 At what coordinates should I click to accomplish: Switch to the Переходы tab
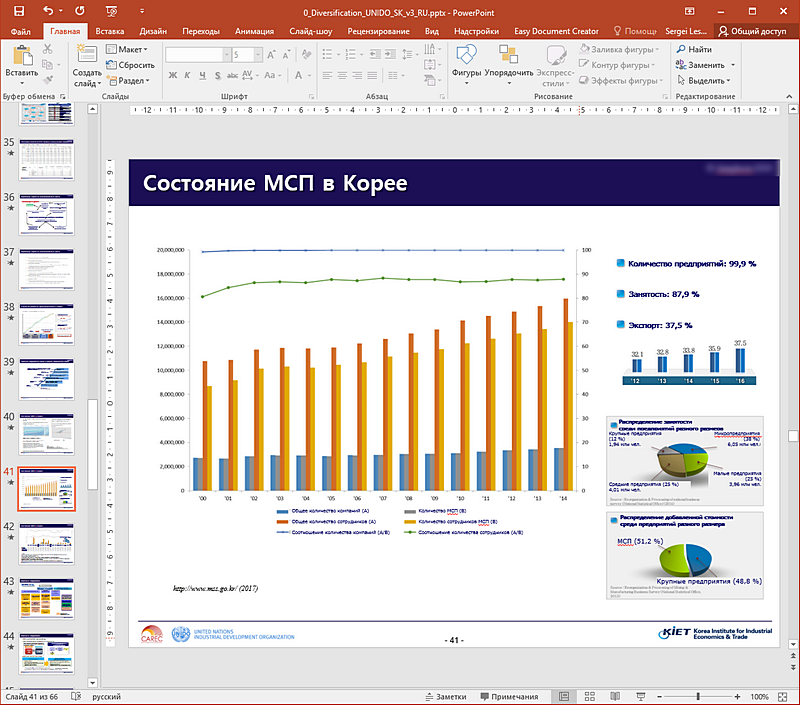click(201, 31)
